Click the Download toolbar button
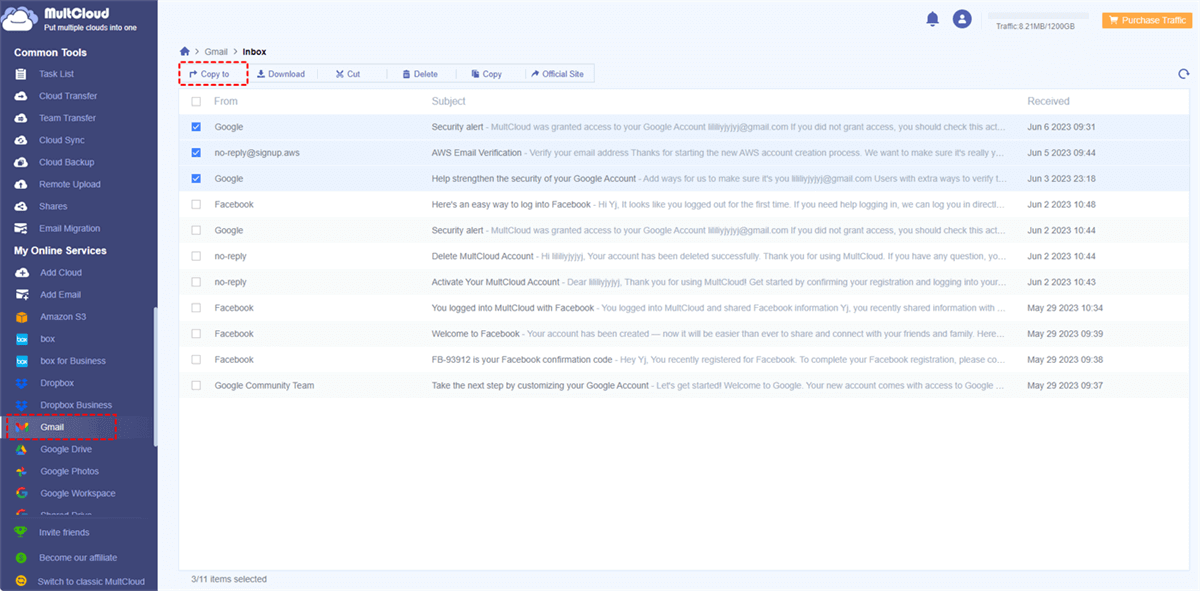The width and height of the screenshot is (1200, 591). [x=281, y=74]
